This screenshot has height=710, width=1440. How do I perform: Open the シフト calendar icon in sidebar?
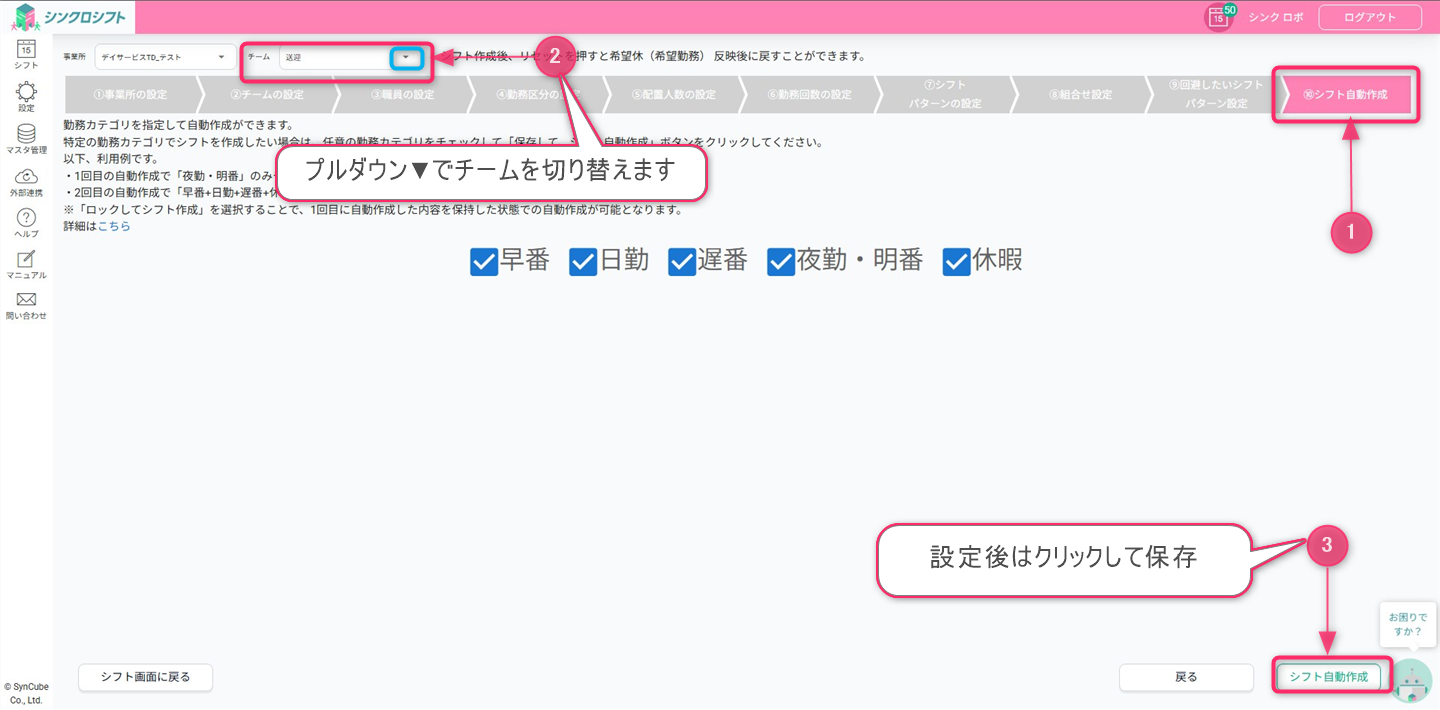tap(26, 50)
